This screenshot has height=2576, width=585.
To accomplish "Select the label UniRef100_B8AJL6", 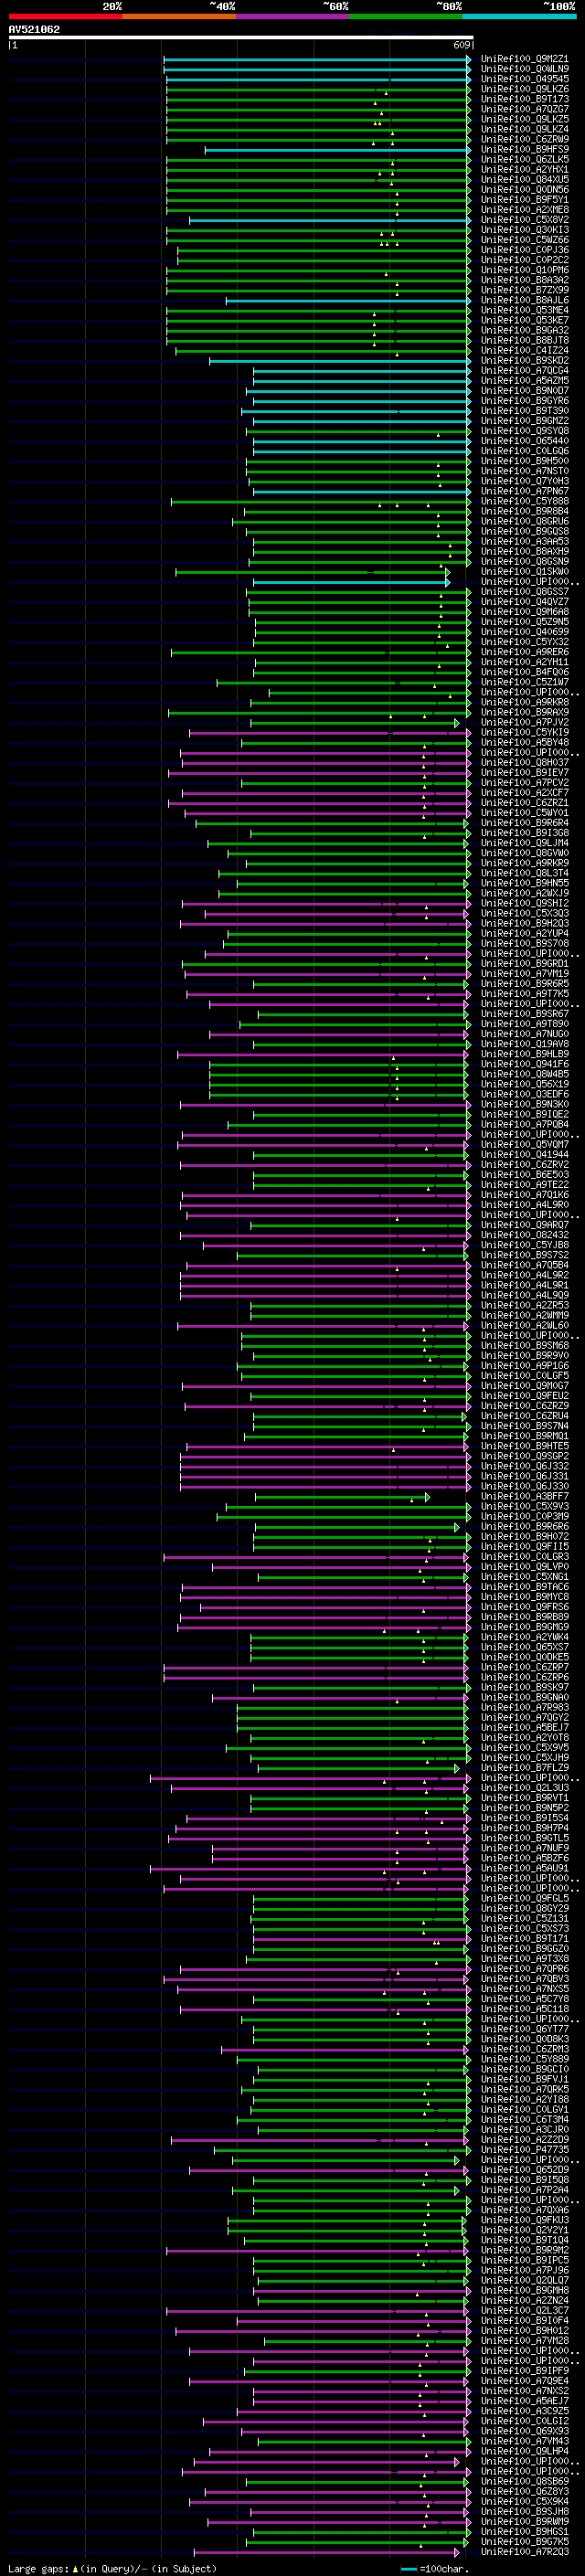I will tap(524, 300).
